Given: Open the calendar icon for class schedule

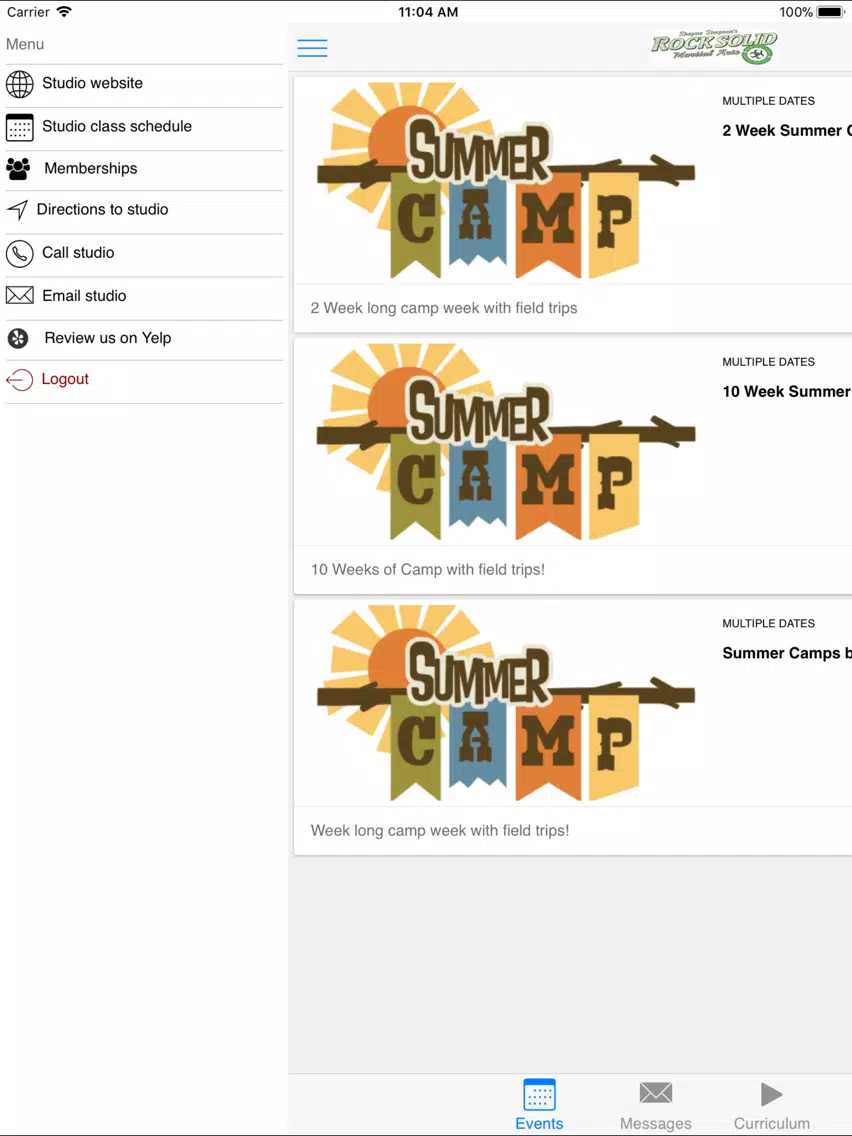Looking at the screenshot, I should (x=20, y=127).
